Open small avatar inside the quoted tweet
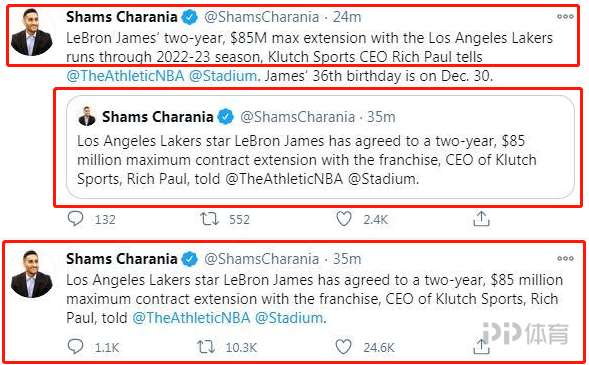Image resolution: width=589 pixels, height=365 pixels. click(87, 116)
